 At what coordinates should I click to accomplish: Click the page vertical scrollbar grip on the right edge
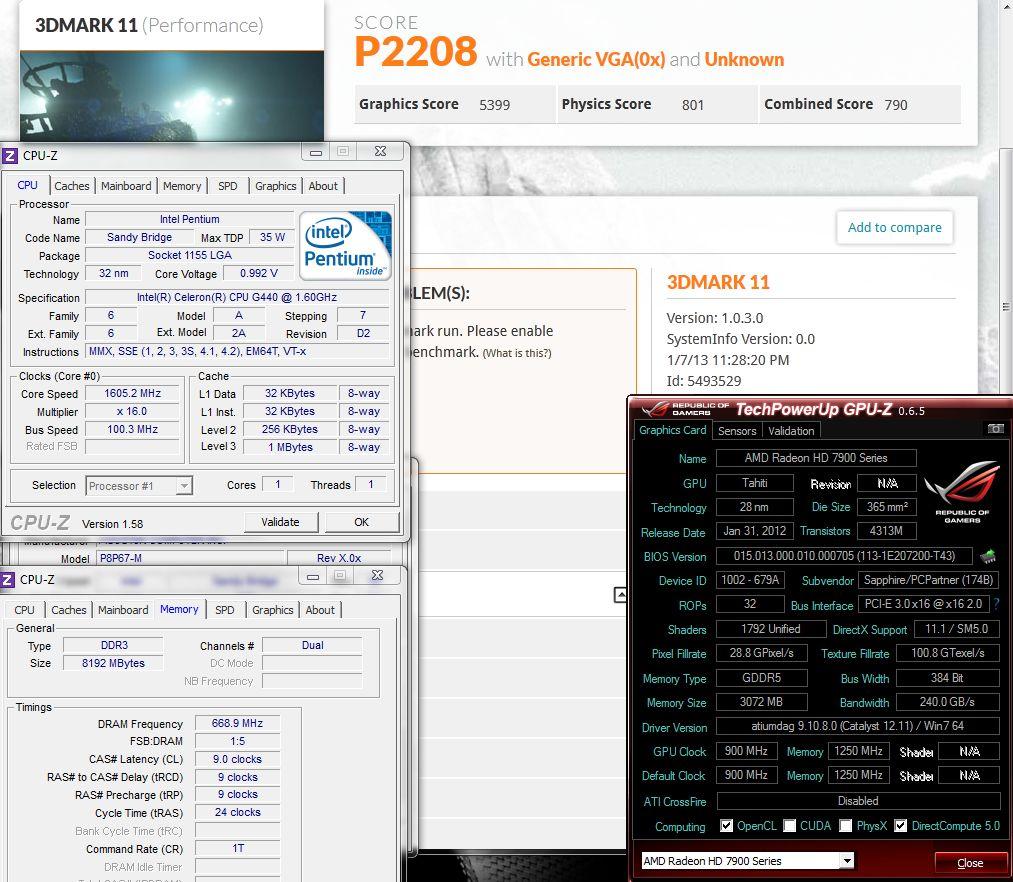[x=1006, y=307]
